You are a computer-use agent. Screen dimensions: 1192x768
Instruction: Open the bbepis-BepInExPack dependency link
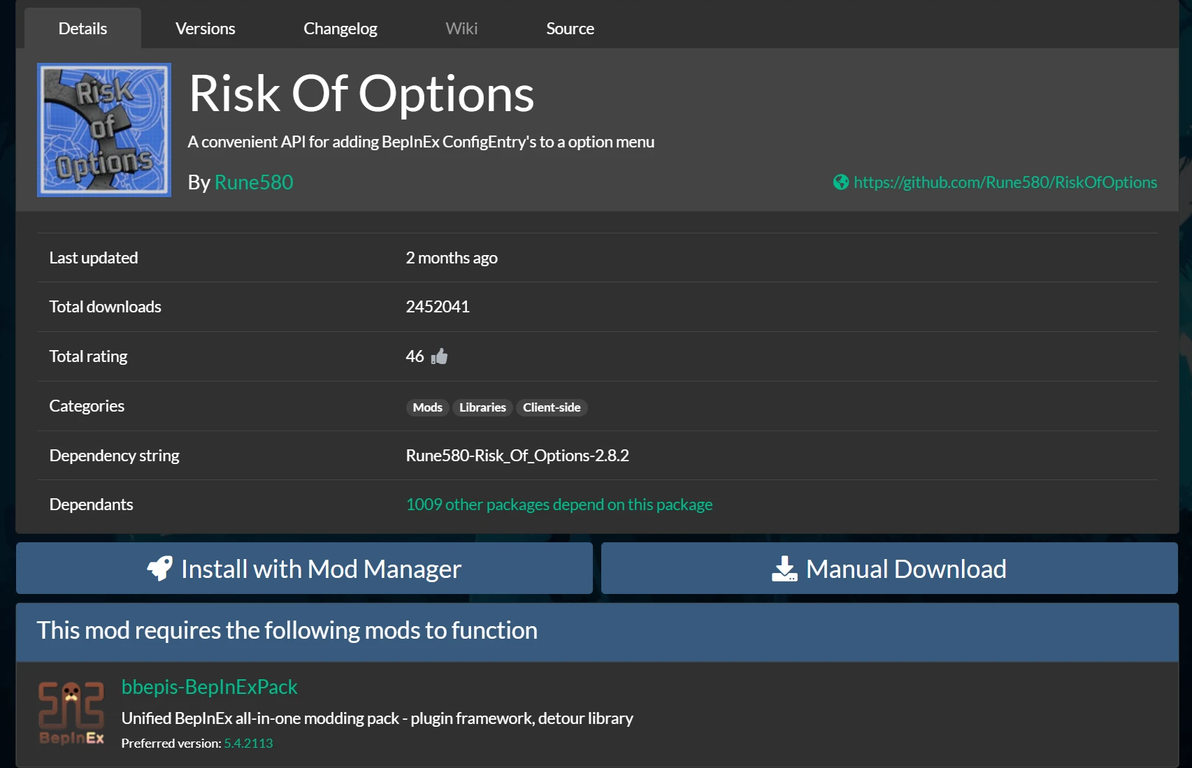click(x=209, y=687)
